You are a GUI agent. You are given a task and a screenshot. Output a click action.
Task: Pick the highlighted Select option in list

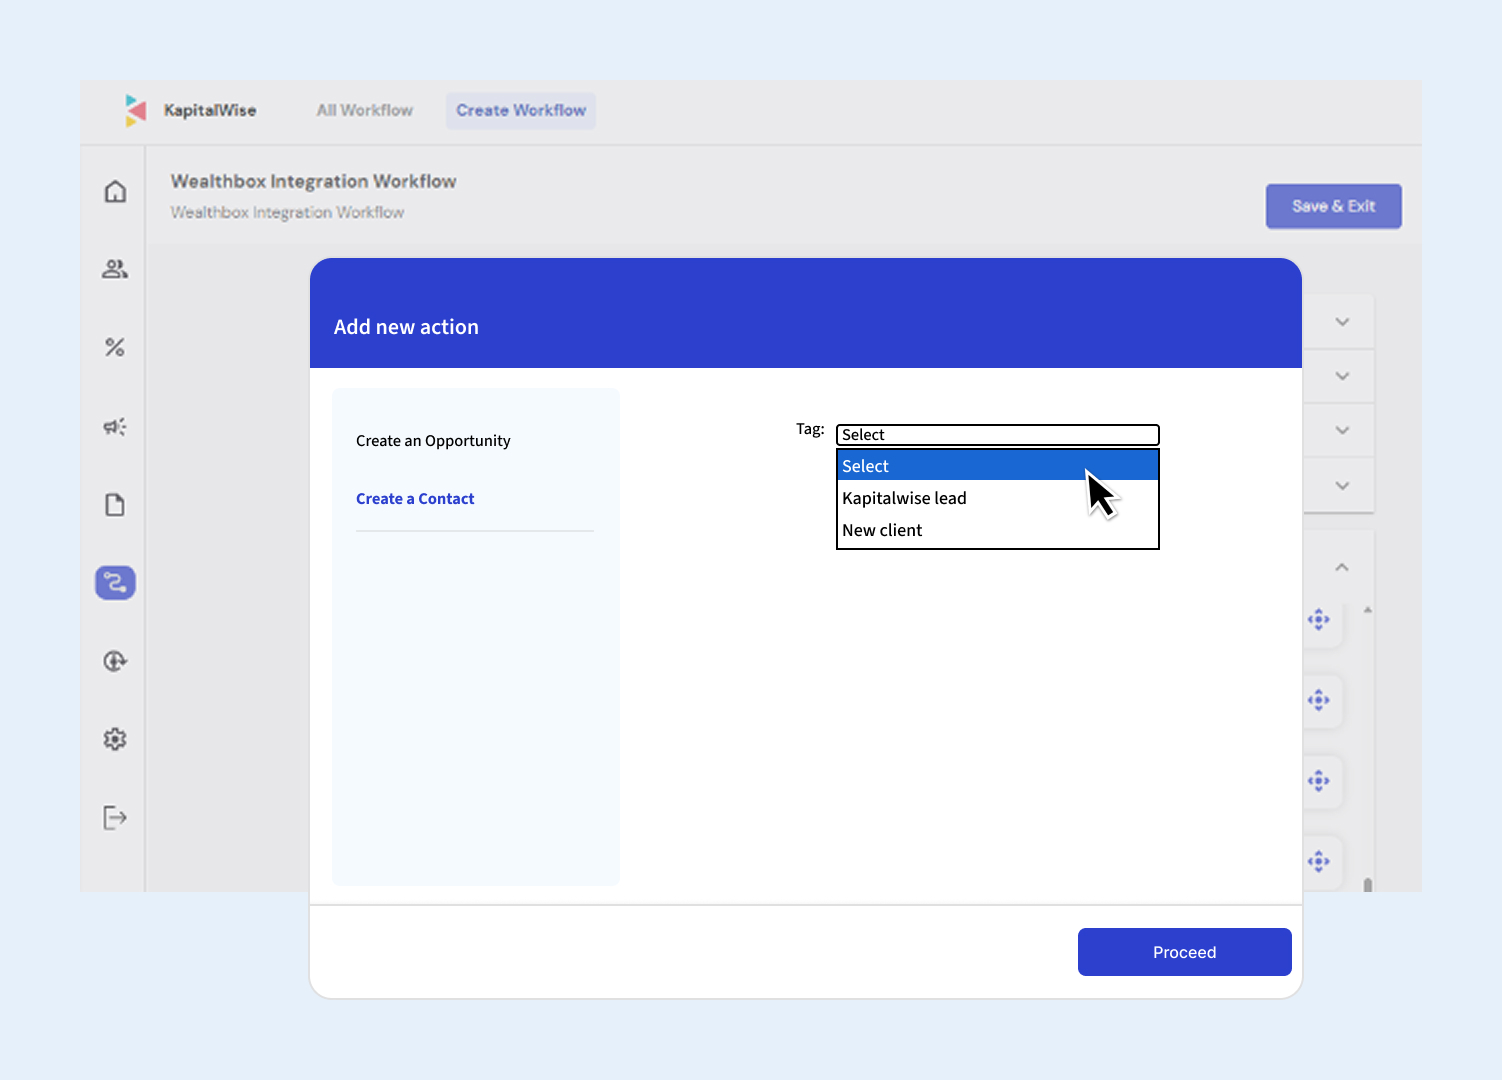[x=866, y=466]
